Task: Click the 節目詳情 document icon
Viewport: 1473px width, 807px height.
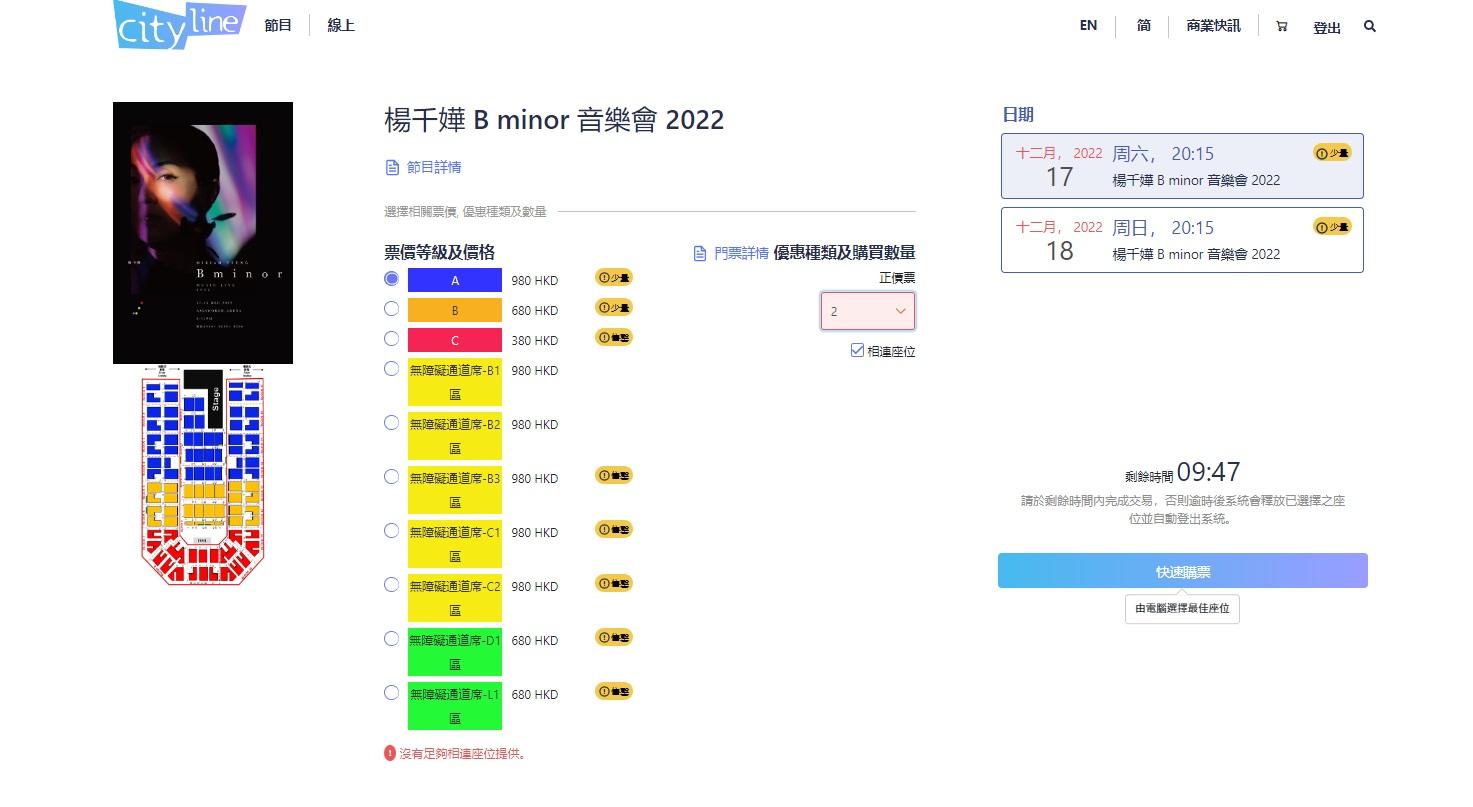Action: (x=392, y=168)
